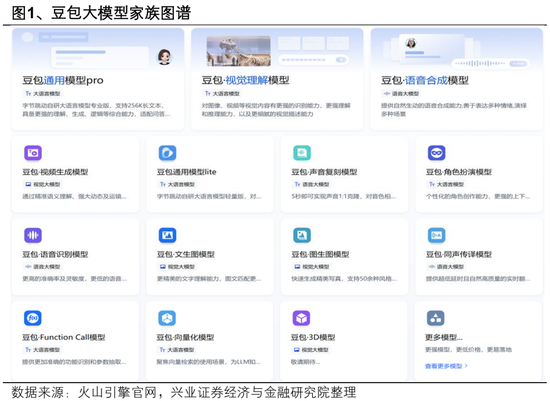The height and width of the screenshot is (401, 550).
Task: Click 视觉大模型 tag under 豆包·3D模型
Action: [x=311, y=350]
